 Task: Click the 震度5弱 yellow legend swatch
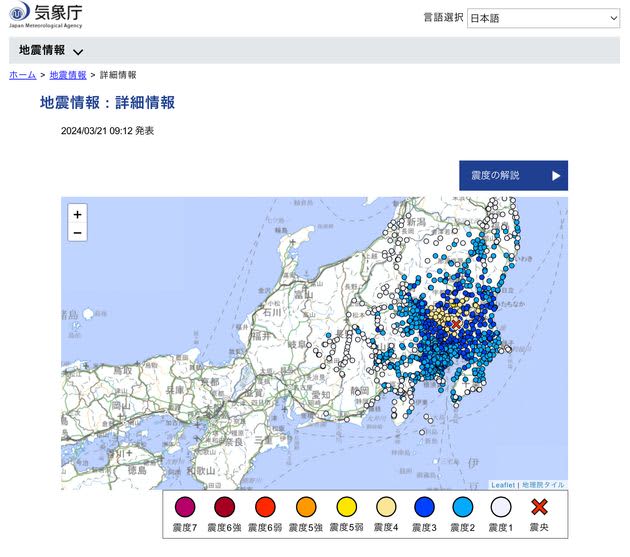[x=346, y=508]
